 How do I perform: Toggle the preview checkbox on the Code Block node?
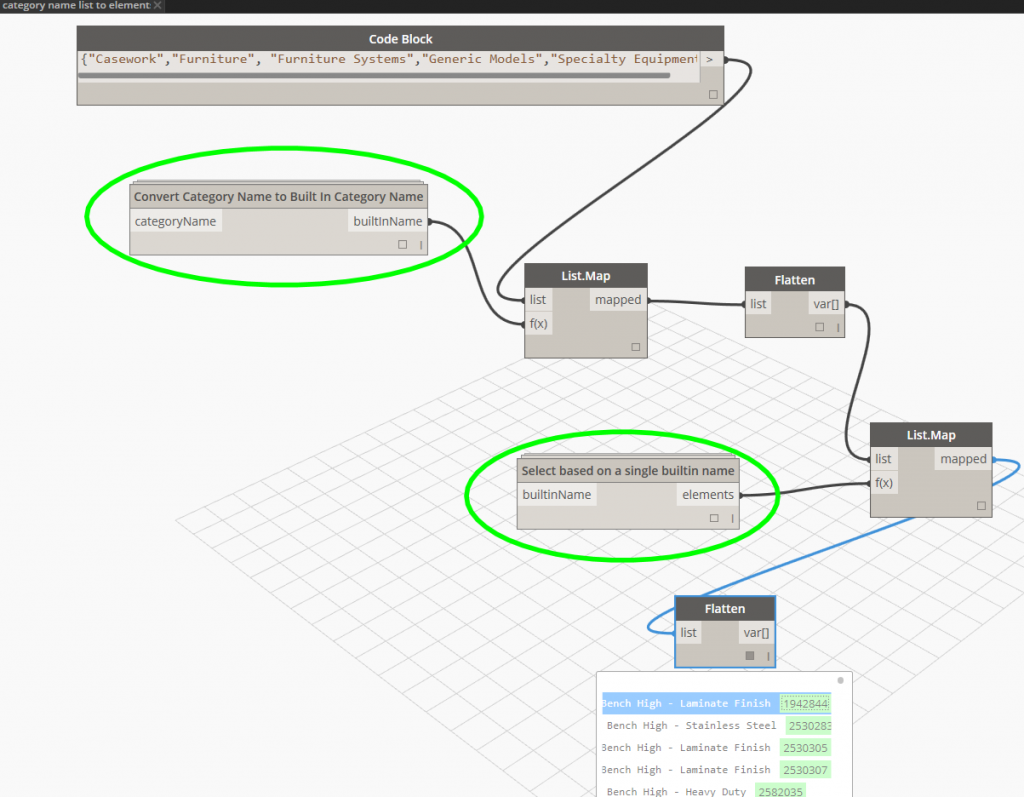[x=713, y=93]
